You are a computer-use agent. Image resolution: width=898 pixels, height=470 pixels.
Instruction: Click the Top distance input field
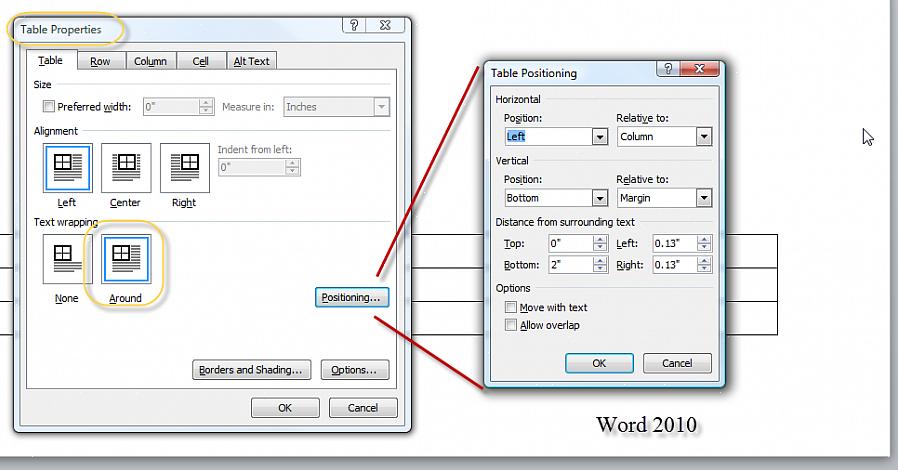pos(570,243)
